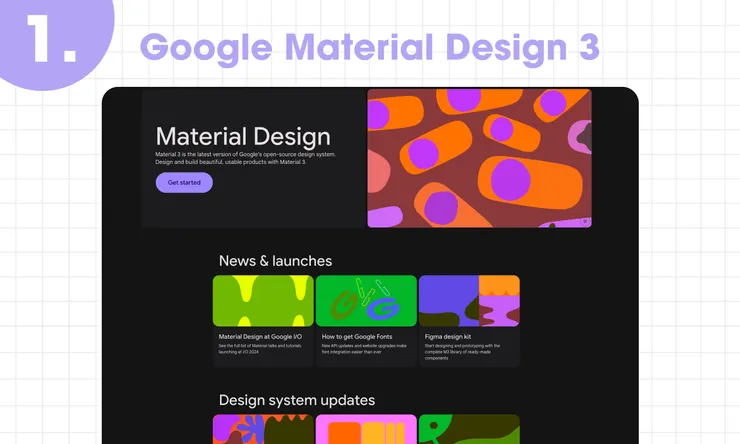Open the pink Design system updates card
Viewport: 740px width, 444px height.
[366, 429]
